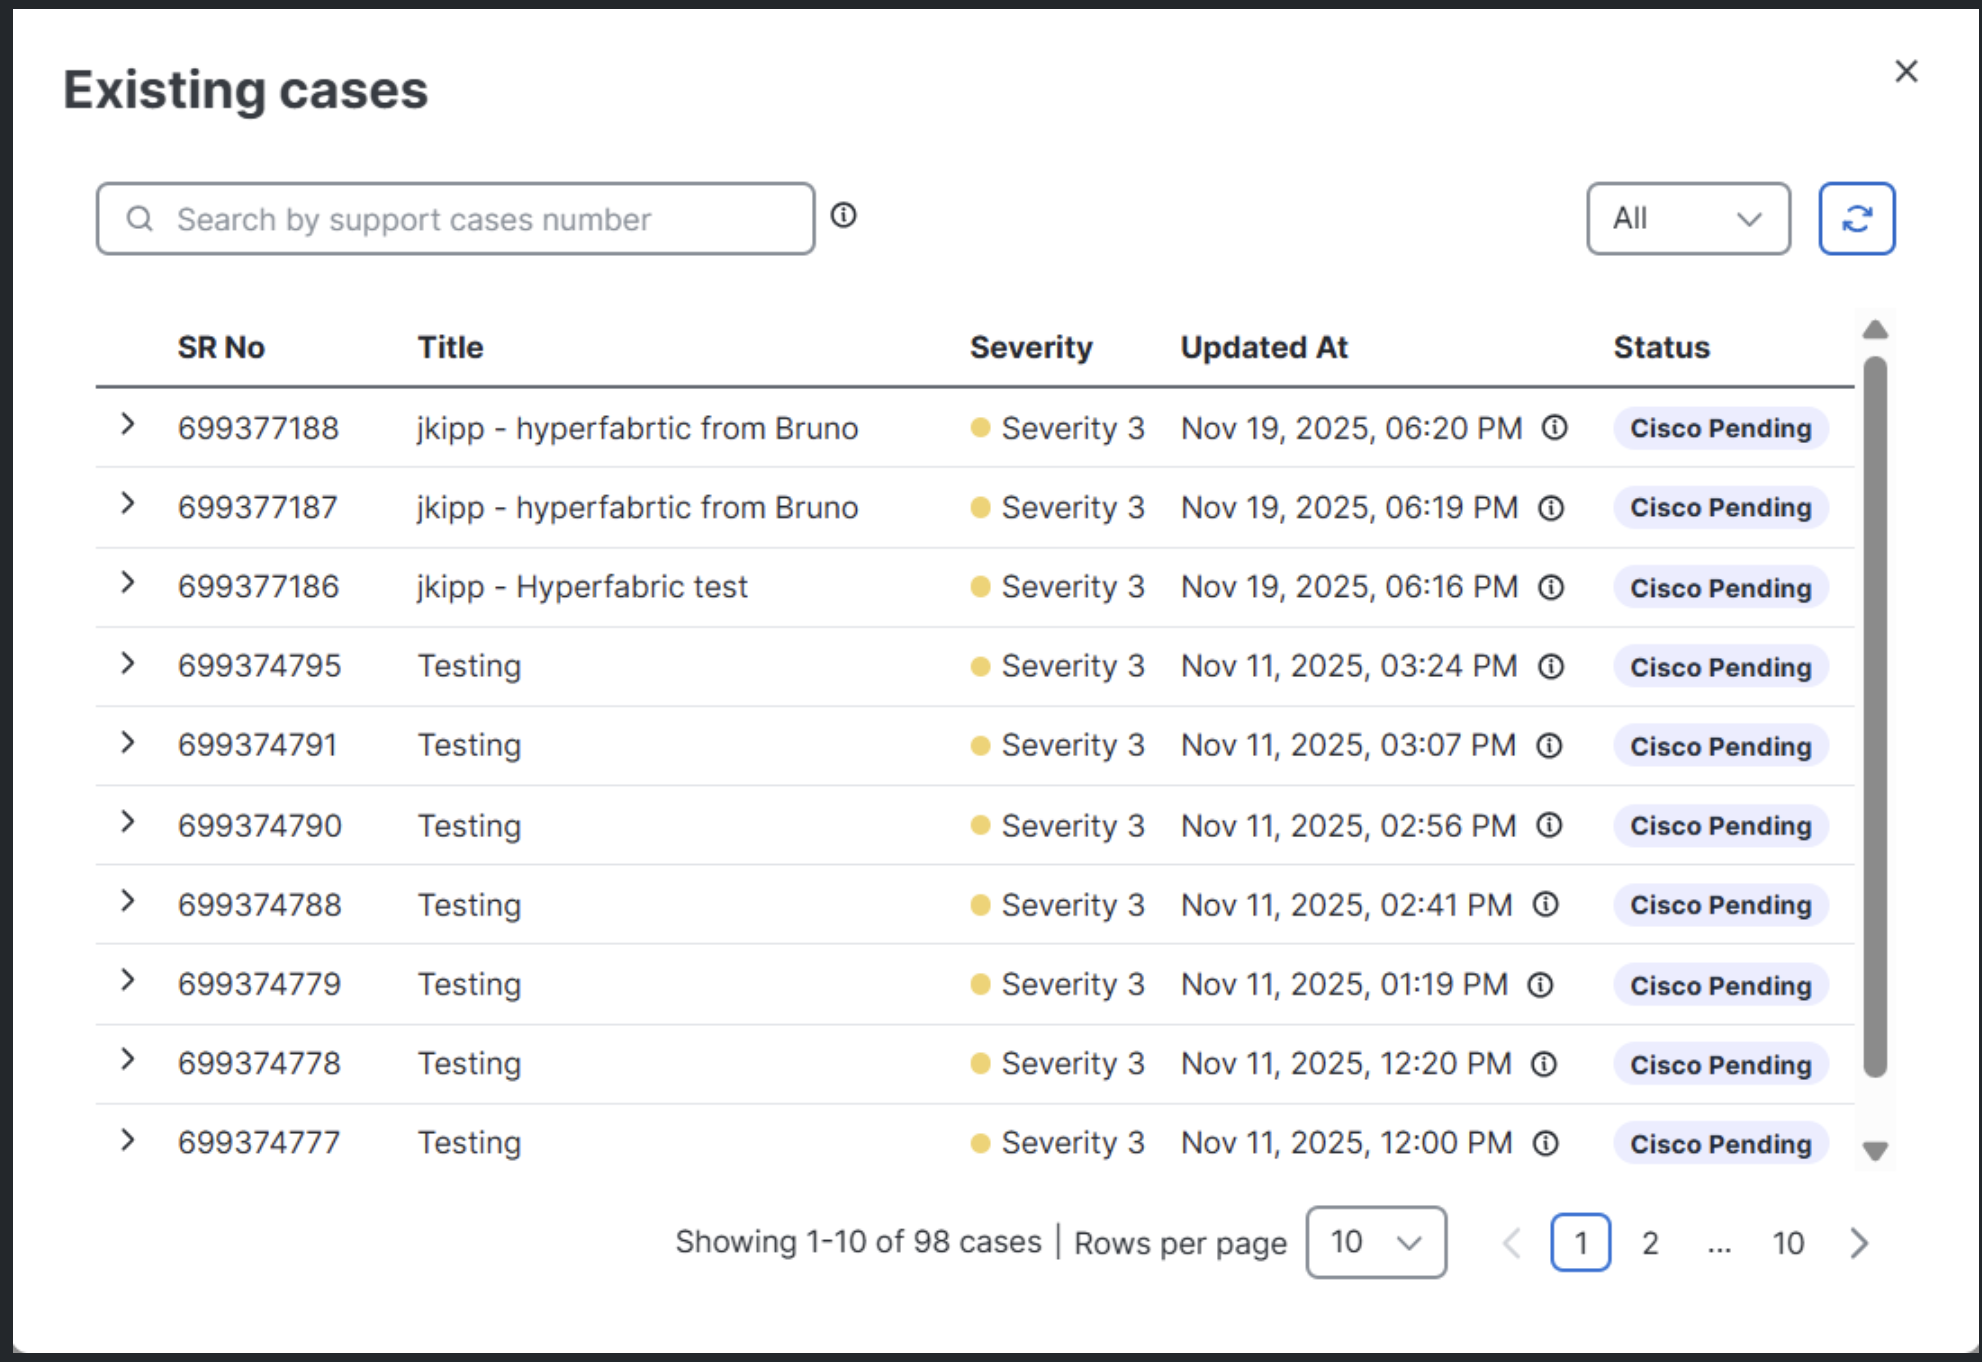
Task: Click the refresh icon to reload cases
Action: click(x=1856, y=218)
